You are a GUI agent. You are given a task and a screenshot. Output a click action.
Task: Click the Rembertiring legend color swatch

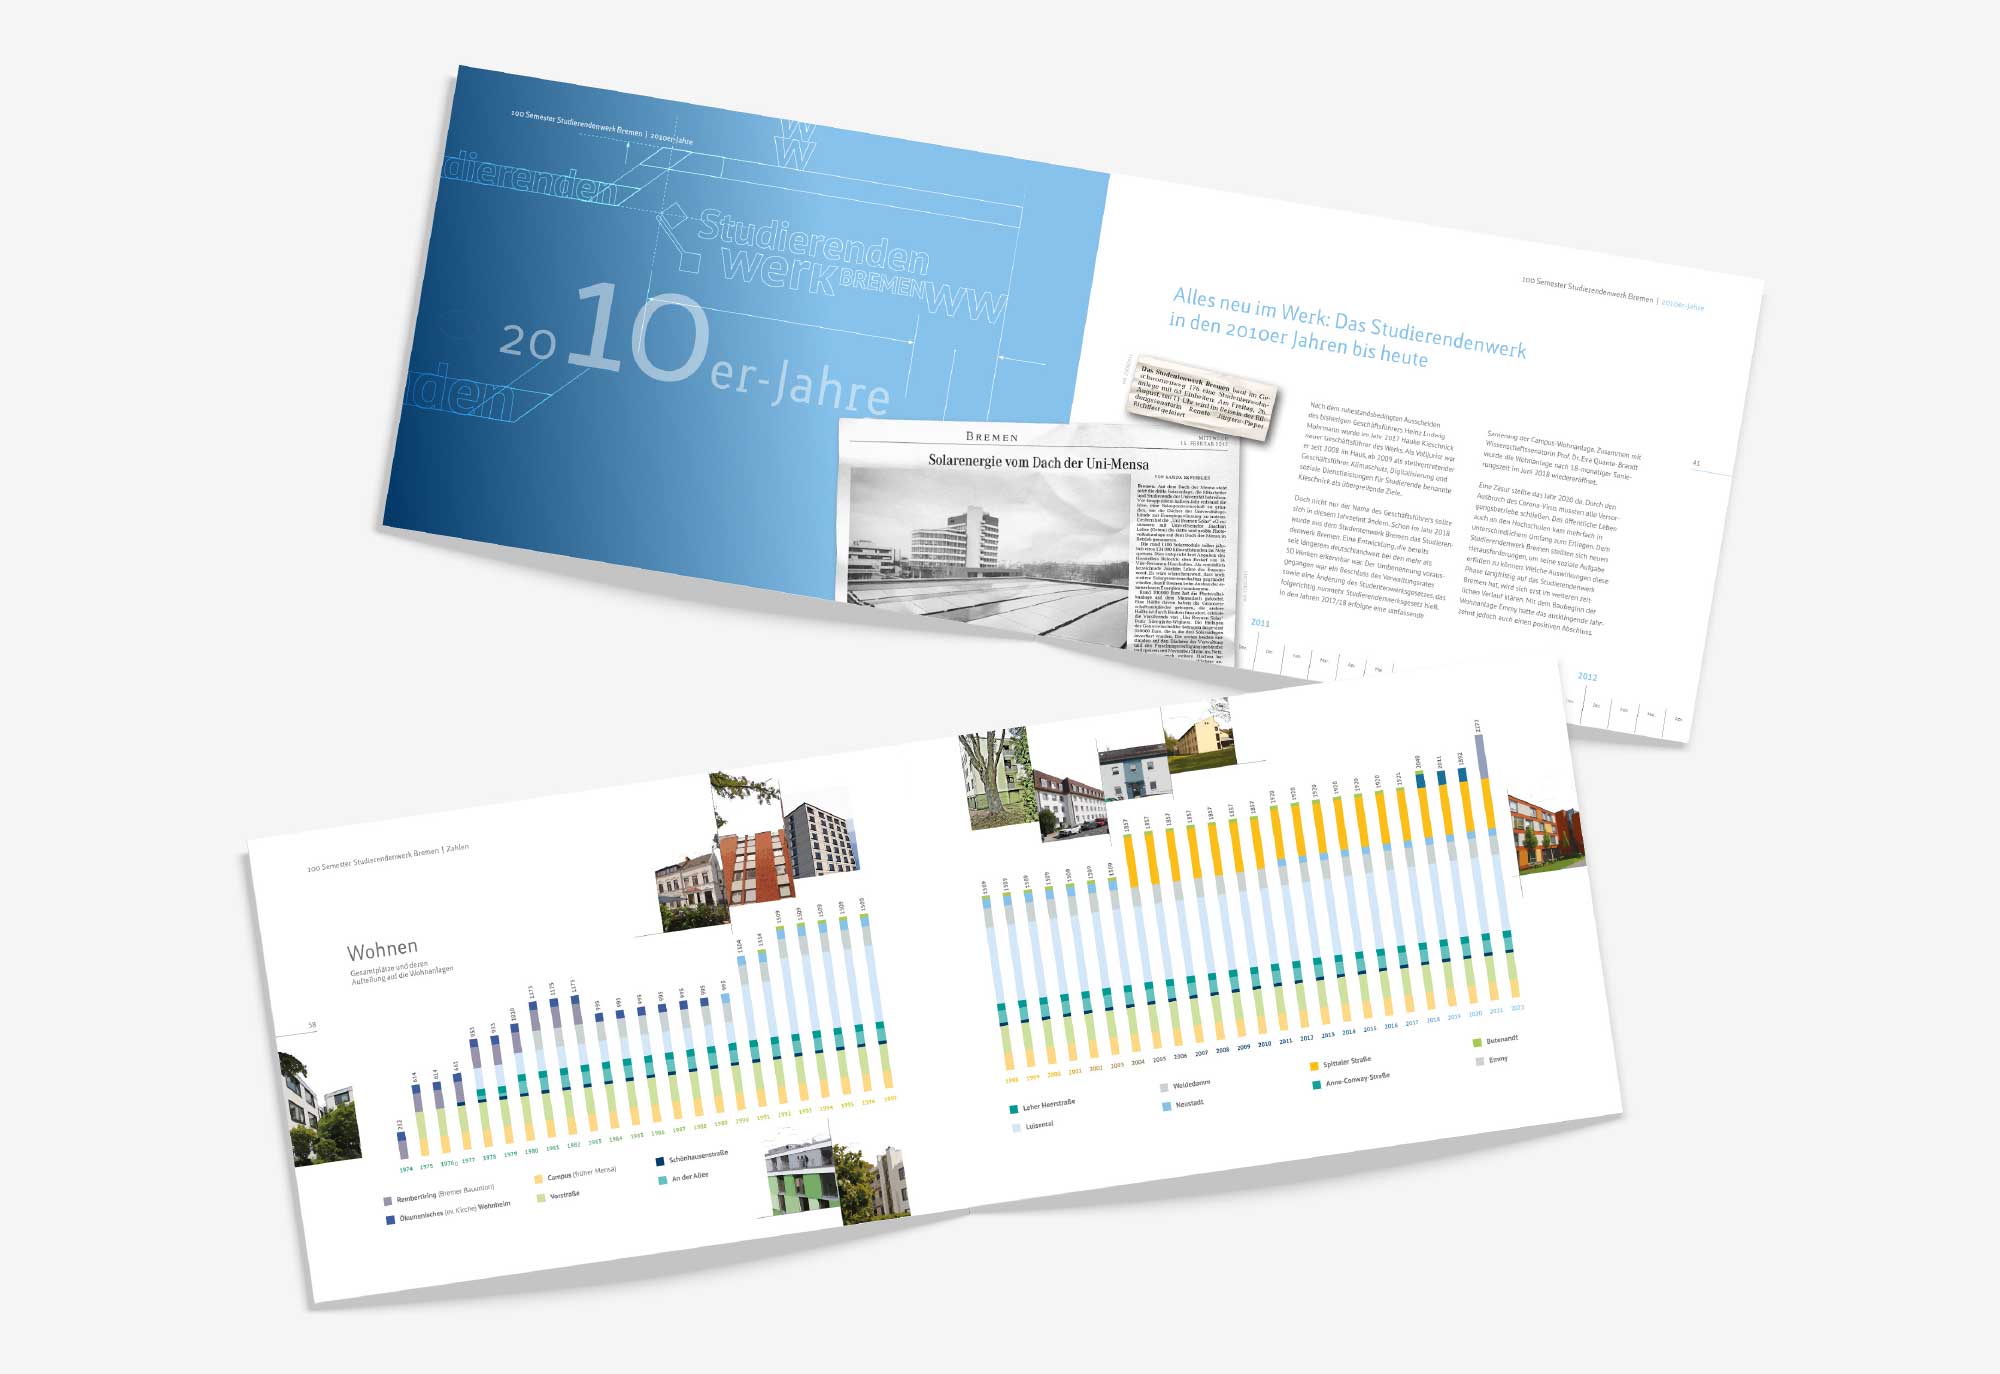tap(388, 1201)
